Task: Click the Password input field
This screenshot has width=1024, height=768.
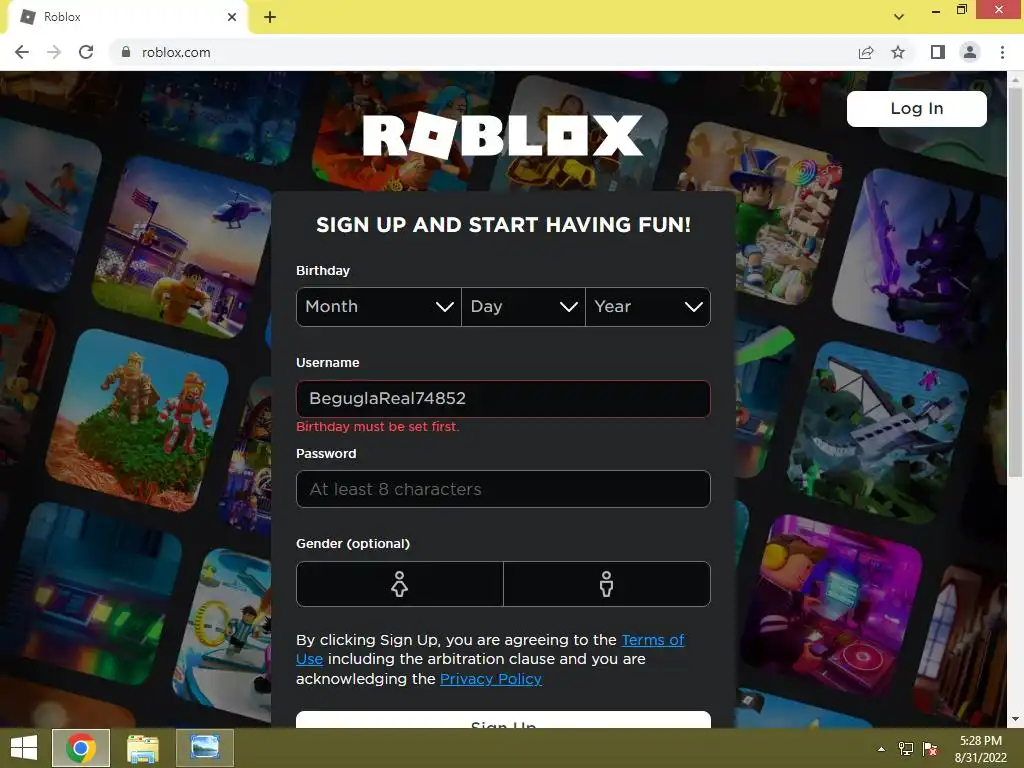Action: click(503, 489)
